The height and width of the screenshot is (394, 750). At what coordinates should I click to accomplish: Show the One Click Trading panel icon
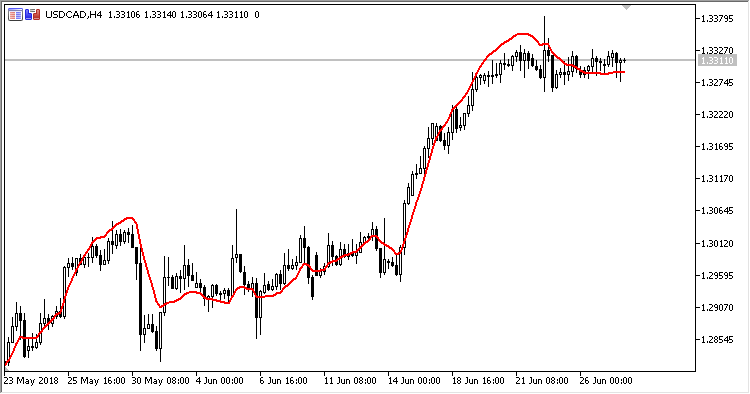coord(33,15)
